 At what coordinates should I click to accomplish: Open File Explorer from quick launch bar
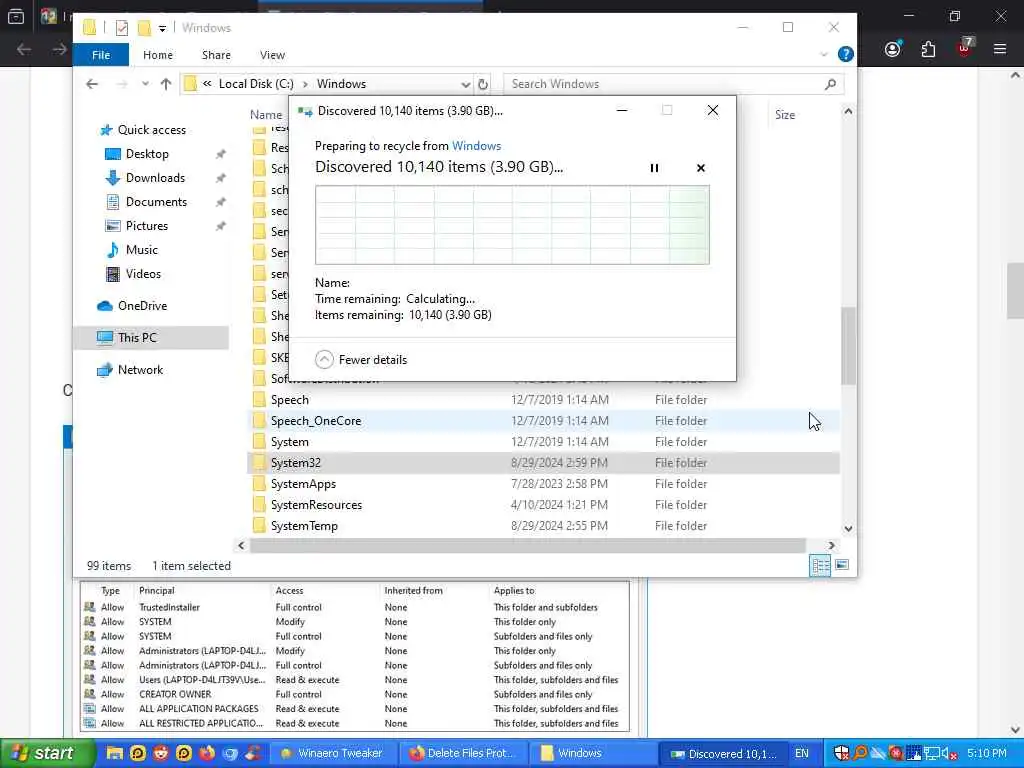pyautogui.click(x=114, y=753)
